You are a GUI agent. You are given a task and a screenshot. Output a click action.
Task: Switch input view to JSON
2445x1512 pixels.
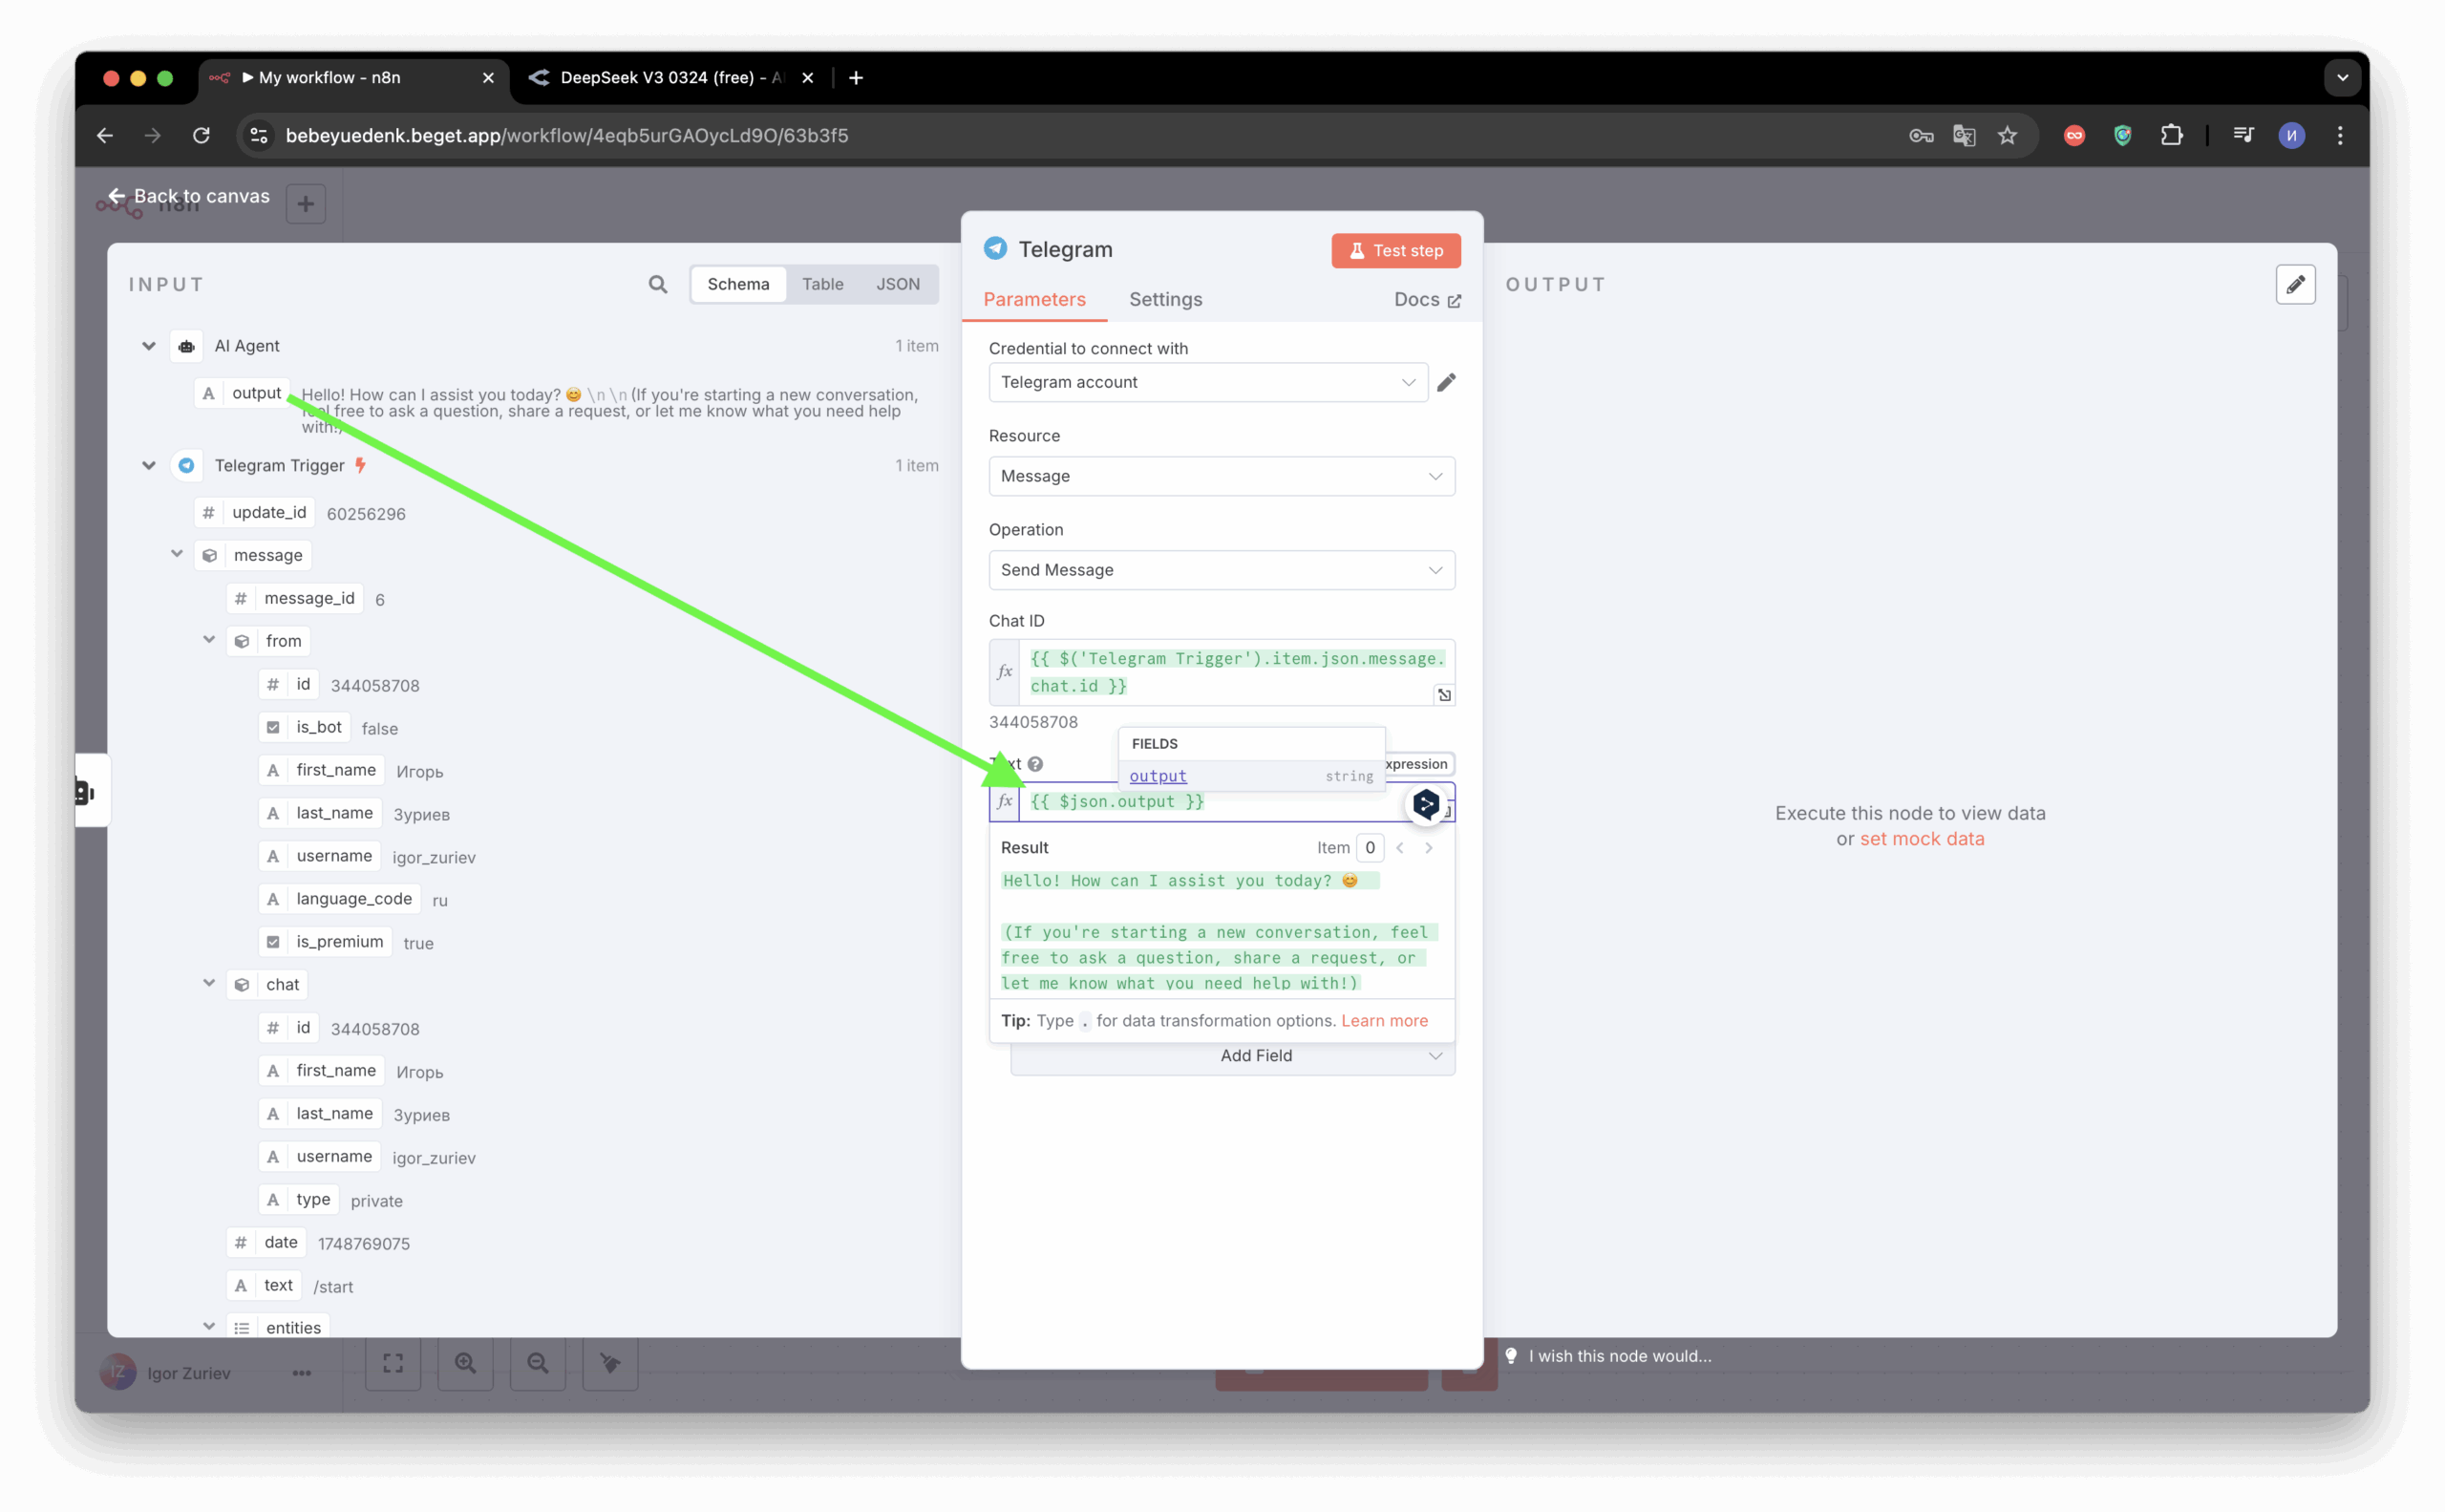pyautogui.click(x=897, y=284)
